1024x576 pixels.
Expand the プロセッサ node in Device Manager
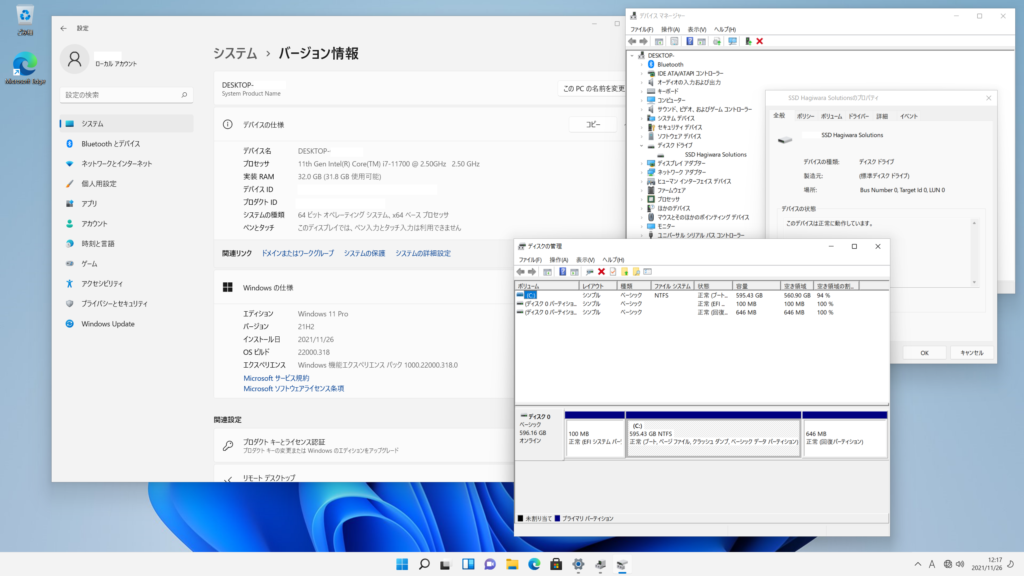pyautogui.click(x=642, y=199)
